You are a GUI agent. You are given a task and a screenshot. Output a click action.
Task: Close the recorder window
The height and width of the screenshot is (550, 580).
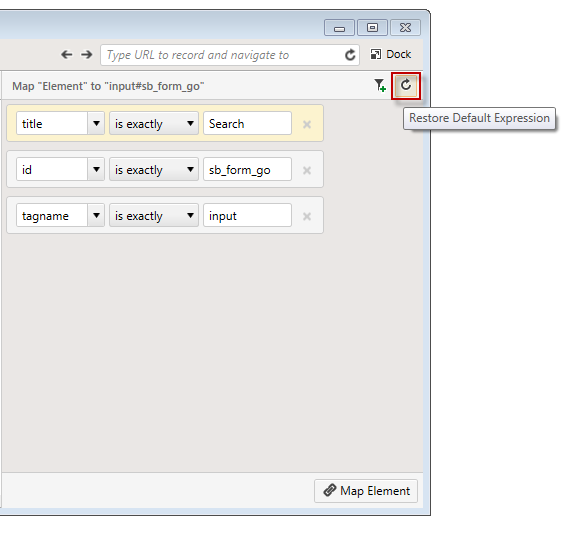[405, 28]
